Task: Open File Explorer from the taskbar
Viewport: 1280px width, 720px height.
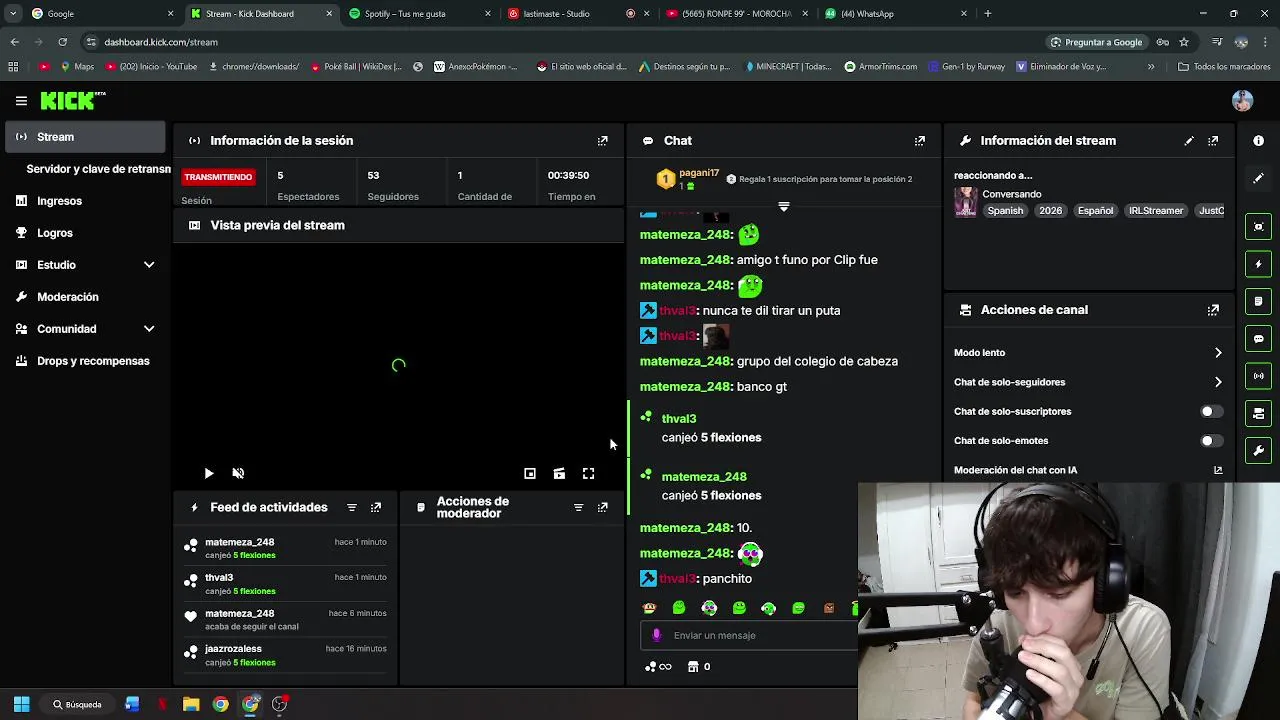Action: (191, 704)
